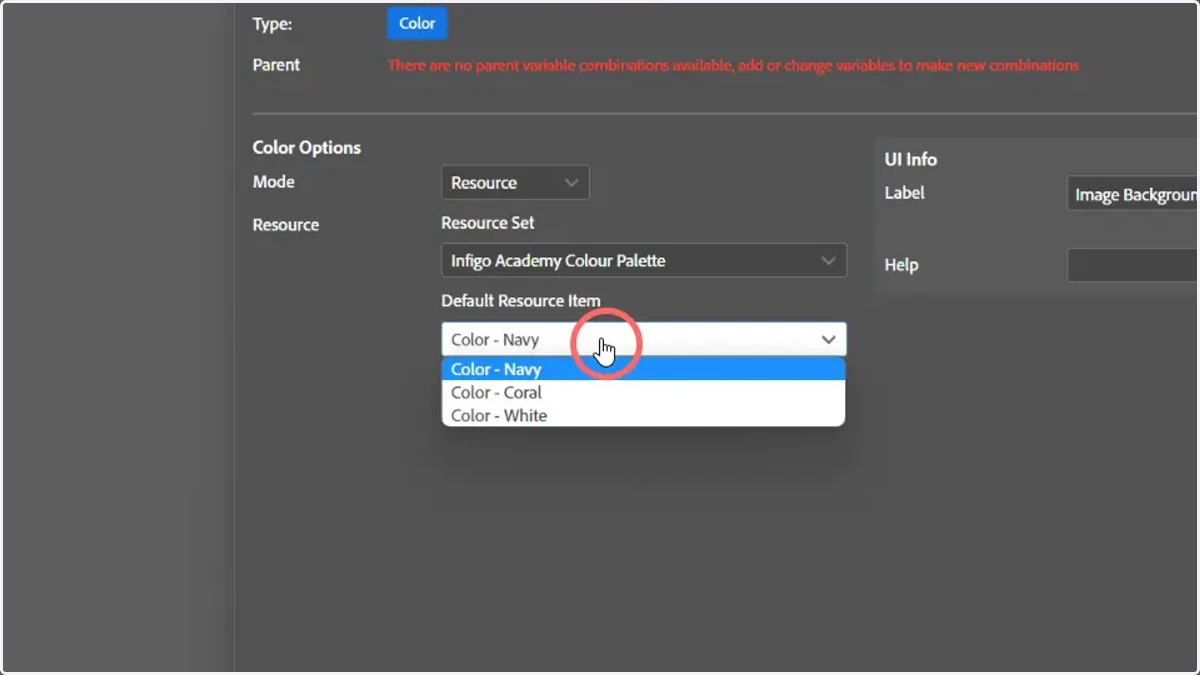Click the Type: label
The width and height of the screenshot is (1200, 675).
[x=272, y=24]
